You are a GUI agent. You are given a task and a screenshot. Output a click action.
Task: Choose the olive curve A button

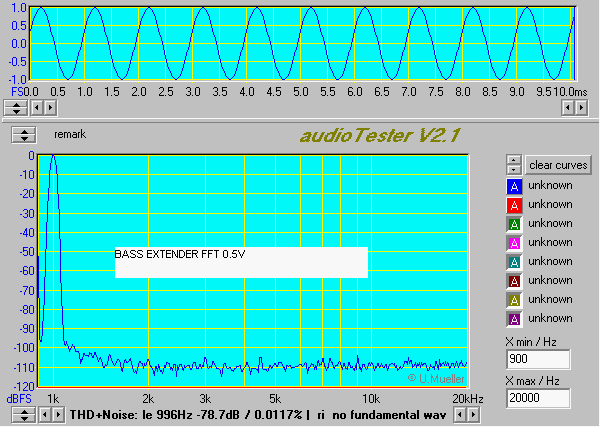(x=514, y=300)
